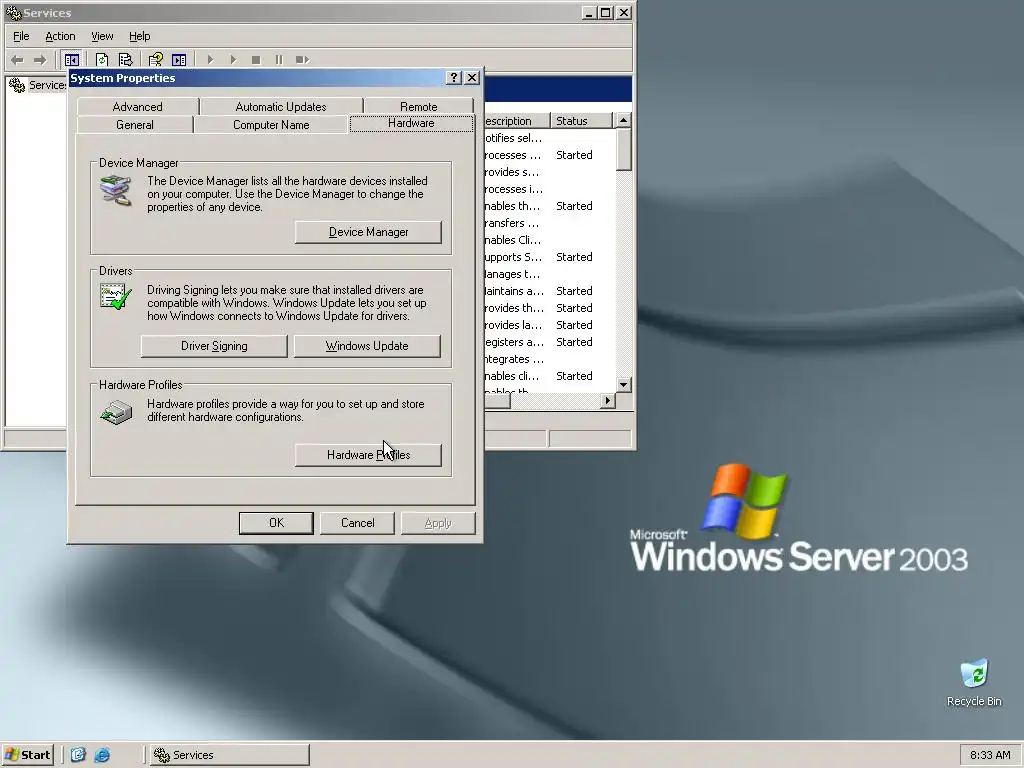Click the 'ntegrates ...' description cell
Viewport: 1024px width, 768px height.
[x=514, y=359]
